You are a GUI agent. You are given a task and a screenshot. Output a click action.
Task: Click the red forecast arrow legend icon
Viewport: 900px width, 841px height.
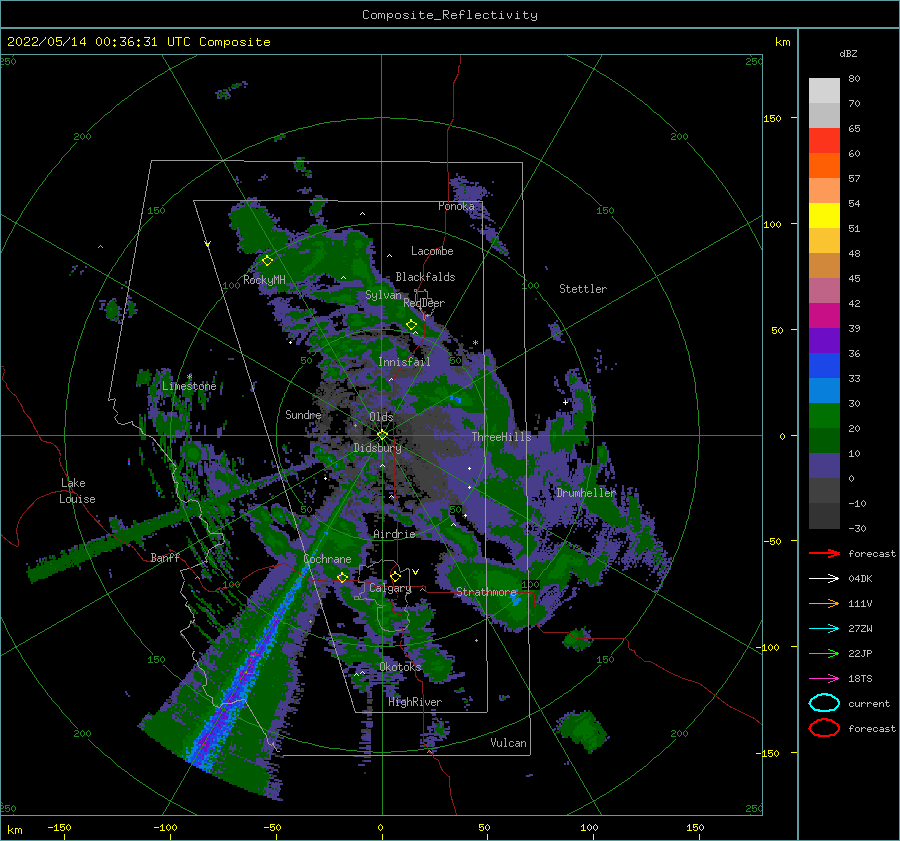824,553
